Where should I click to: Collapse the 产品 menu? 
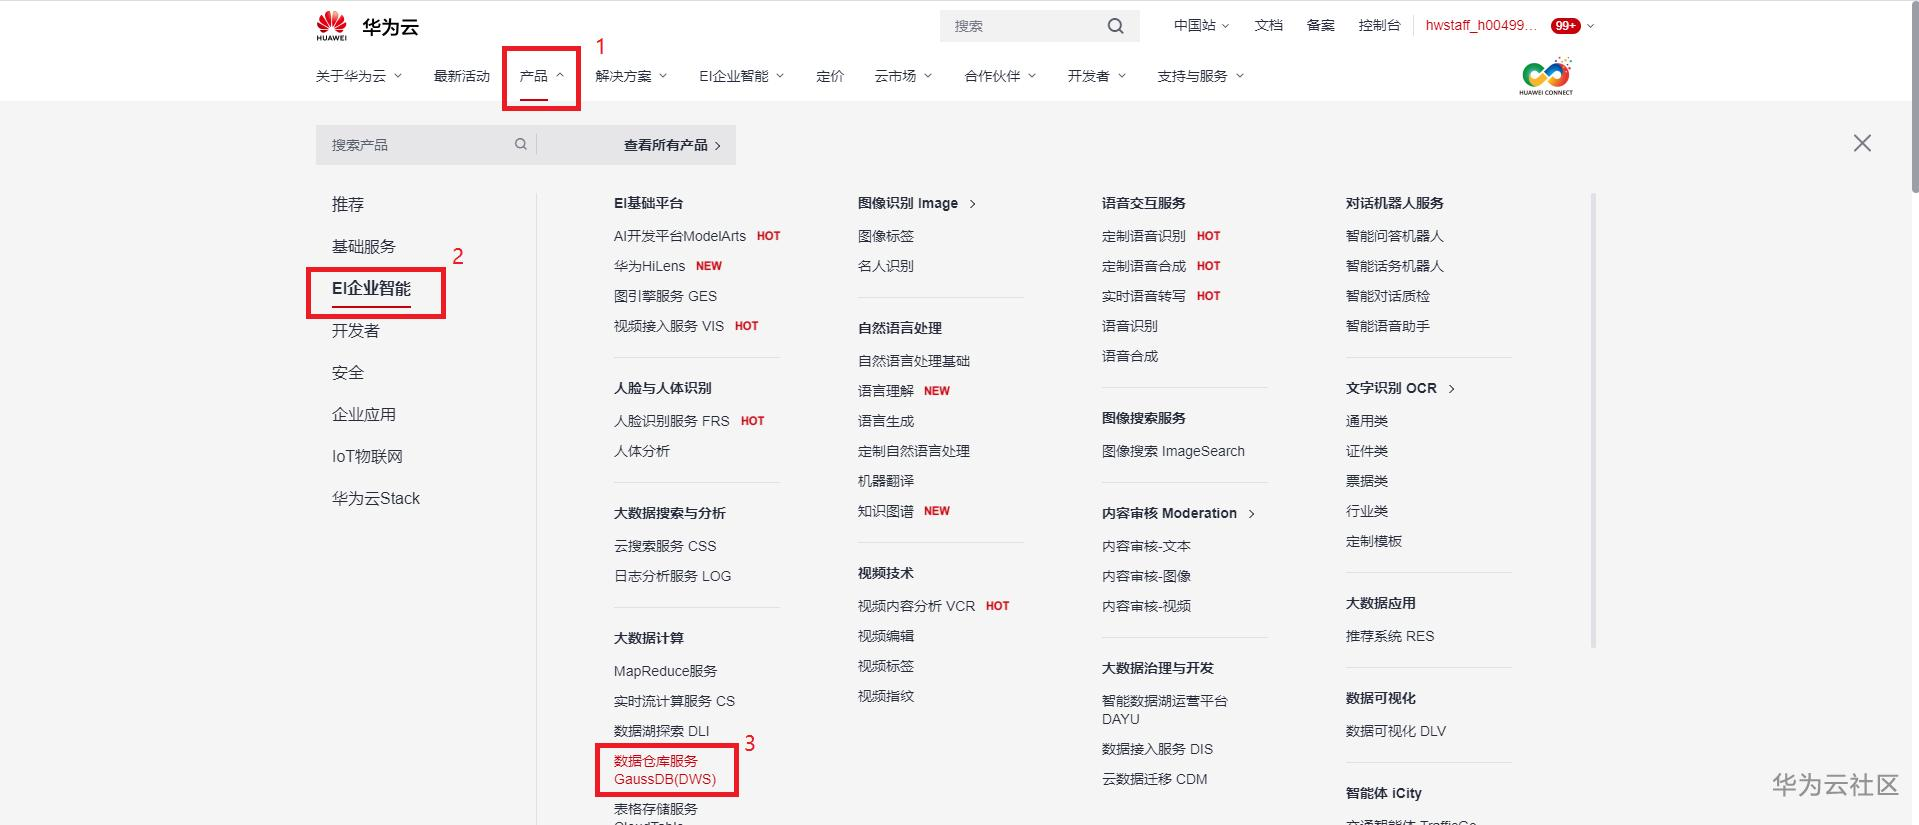coord(542,76)
